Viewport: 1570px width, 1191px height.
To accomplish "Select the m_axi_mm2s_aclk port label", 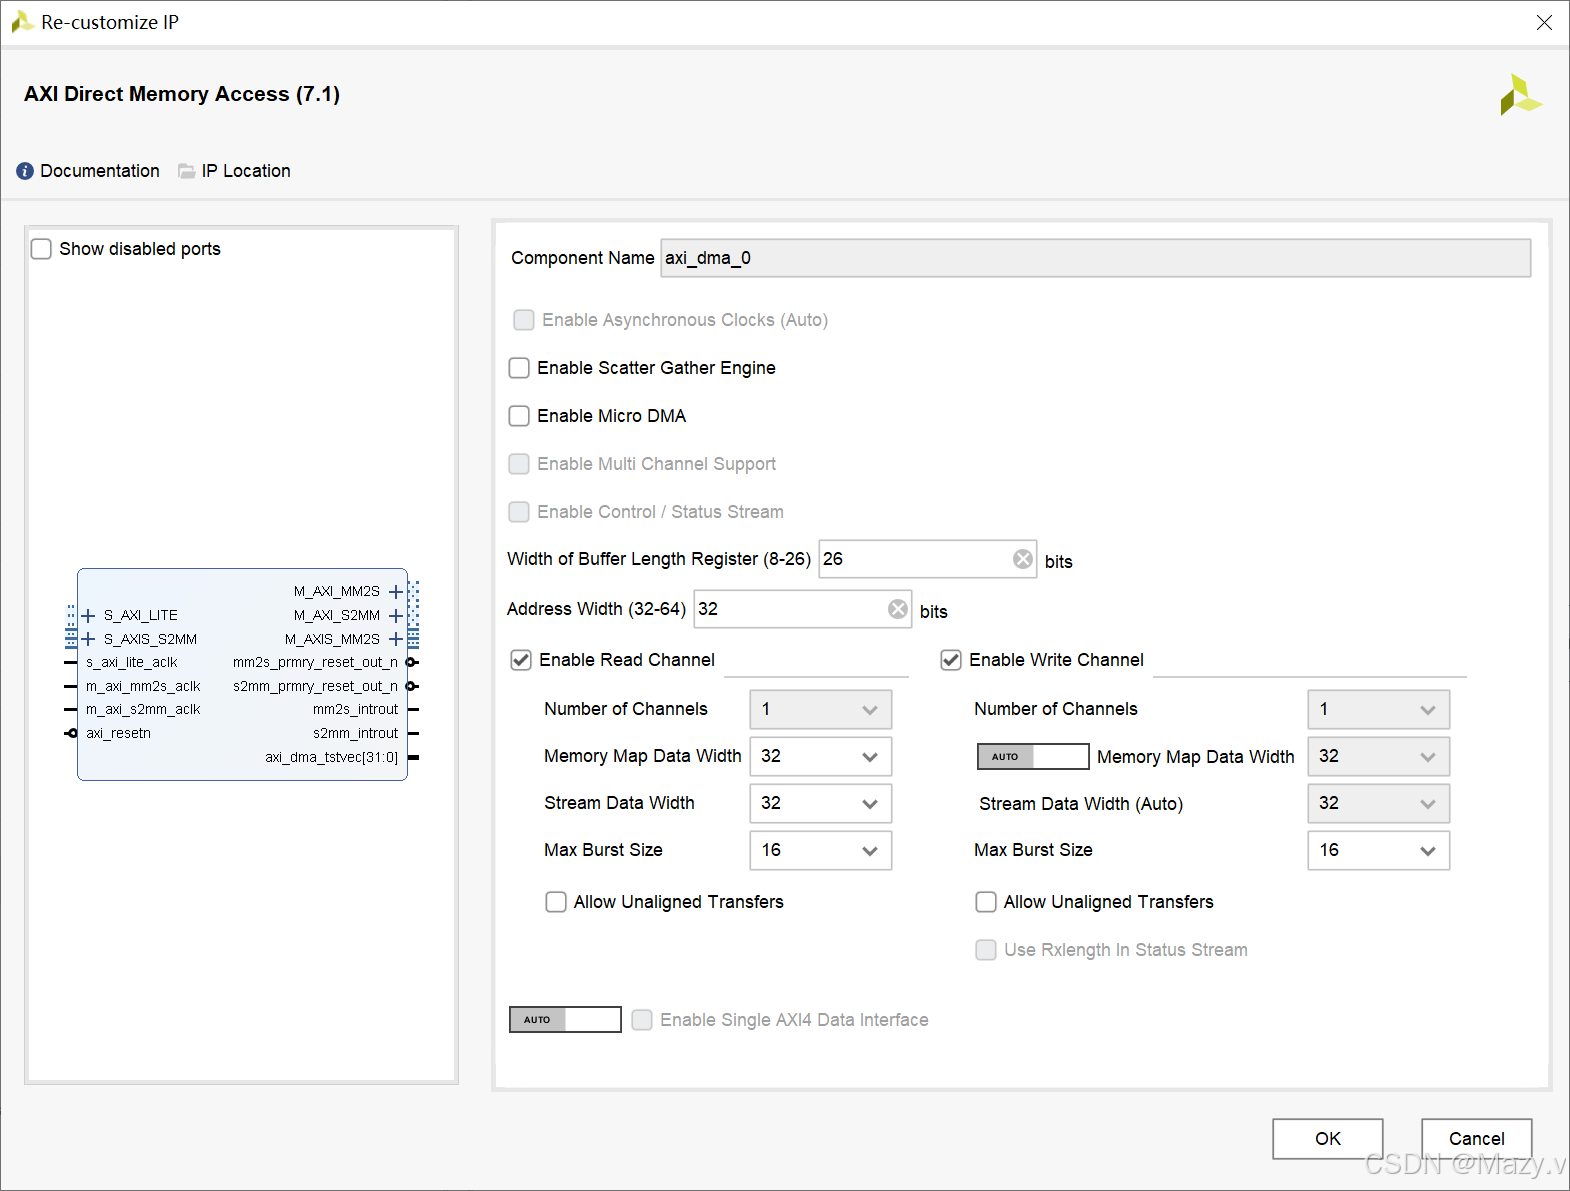I will point(143,686).
